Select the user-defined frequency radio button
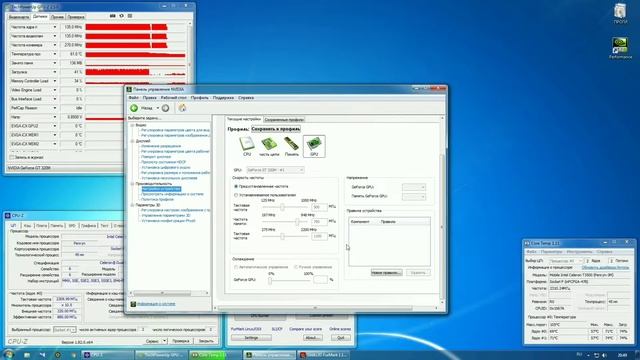 tap(236, 195)
